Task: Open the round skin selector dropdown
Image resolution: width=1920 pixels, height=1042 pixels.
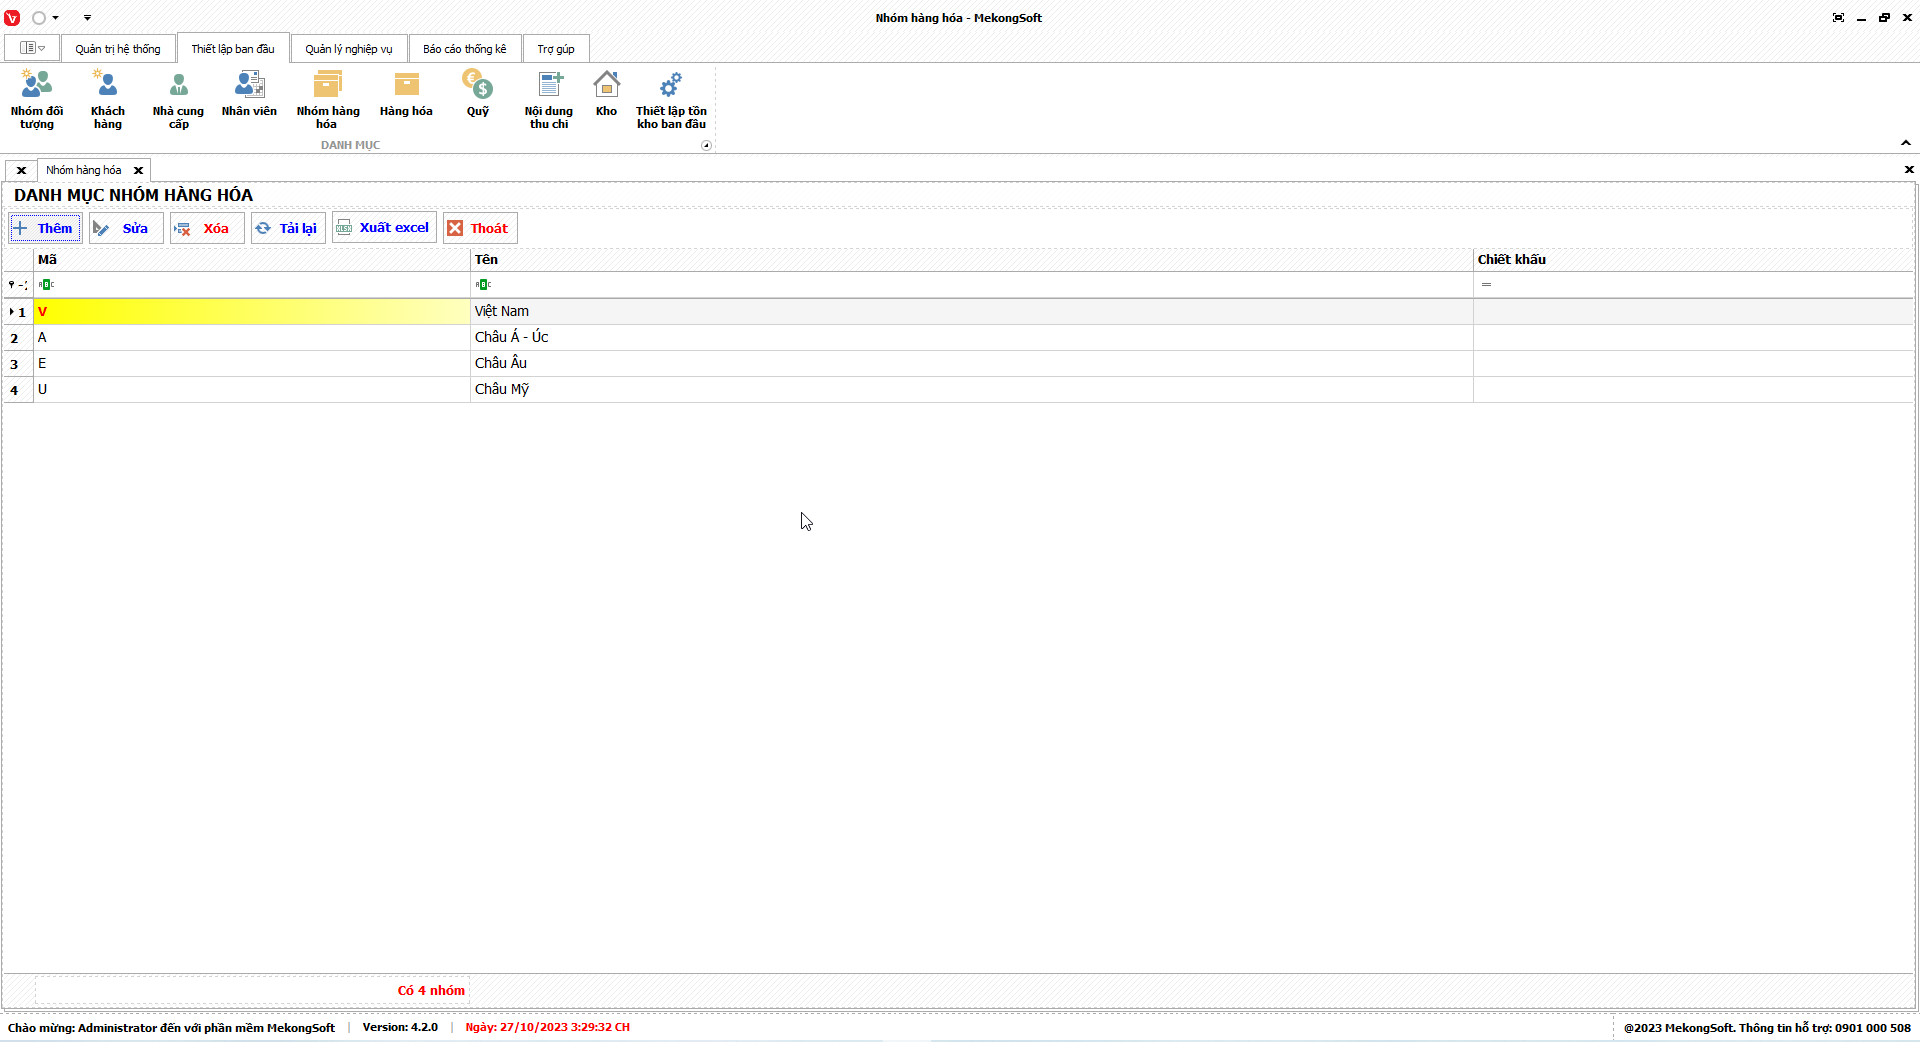Action: (x=45, y=18)
